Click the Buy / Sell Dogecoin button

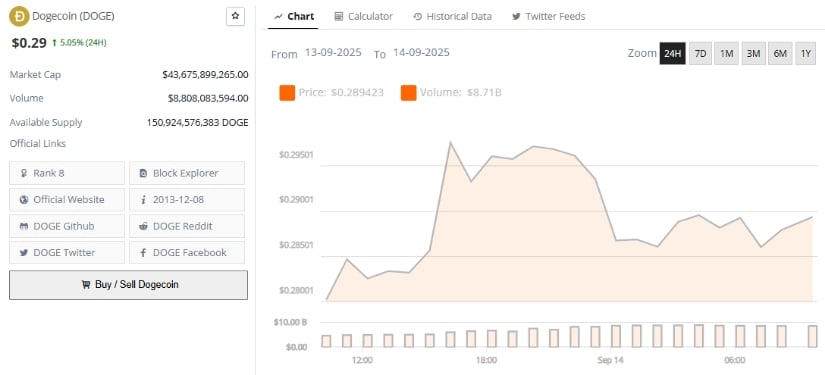pyautogui.click(x=128, y=285)
